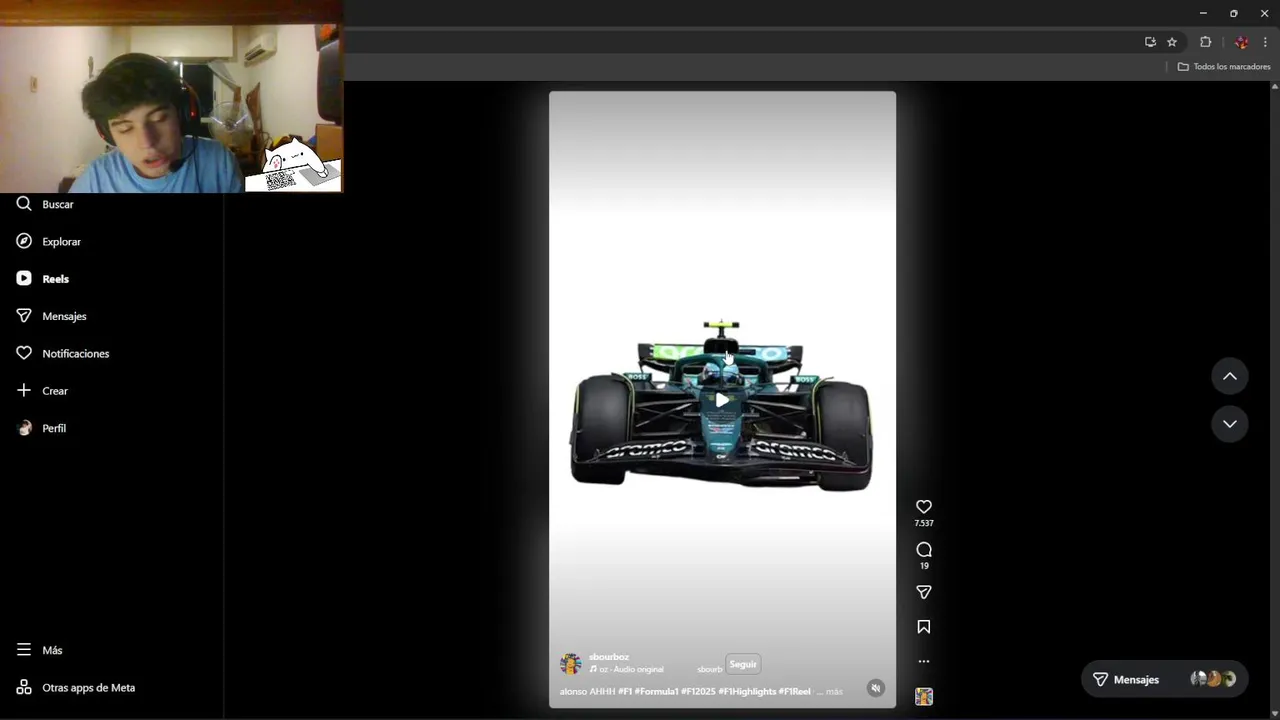Screen dimensions: 1280x720
Task: Click the 7,537 likes count
Action: pos(924,523)
